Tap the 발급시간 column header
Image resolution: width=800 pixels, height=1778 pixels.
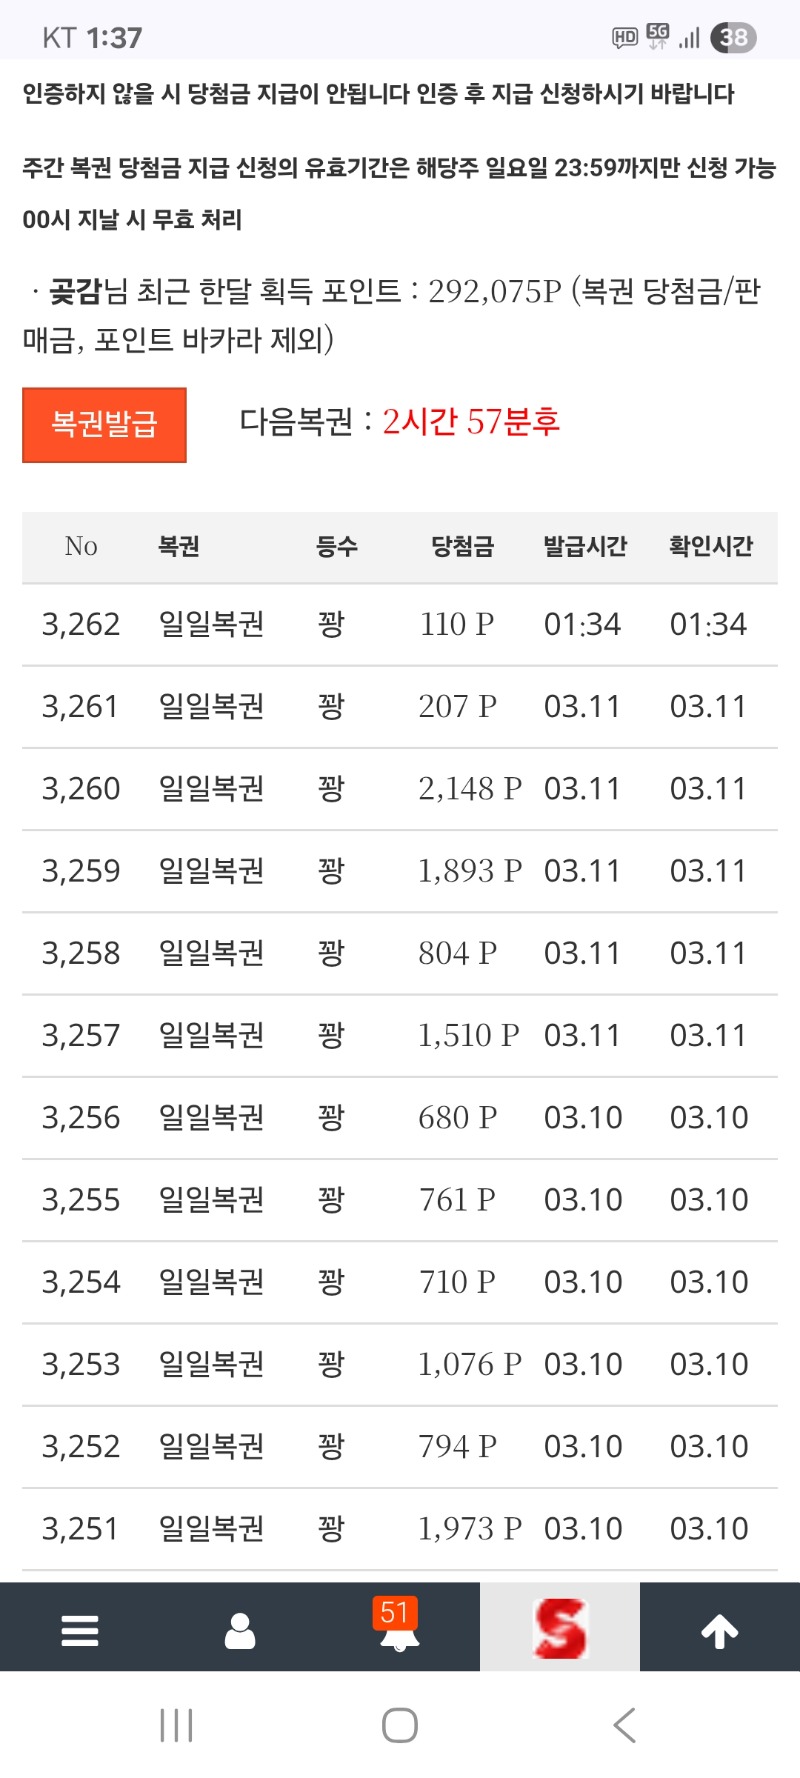(585, 546)
